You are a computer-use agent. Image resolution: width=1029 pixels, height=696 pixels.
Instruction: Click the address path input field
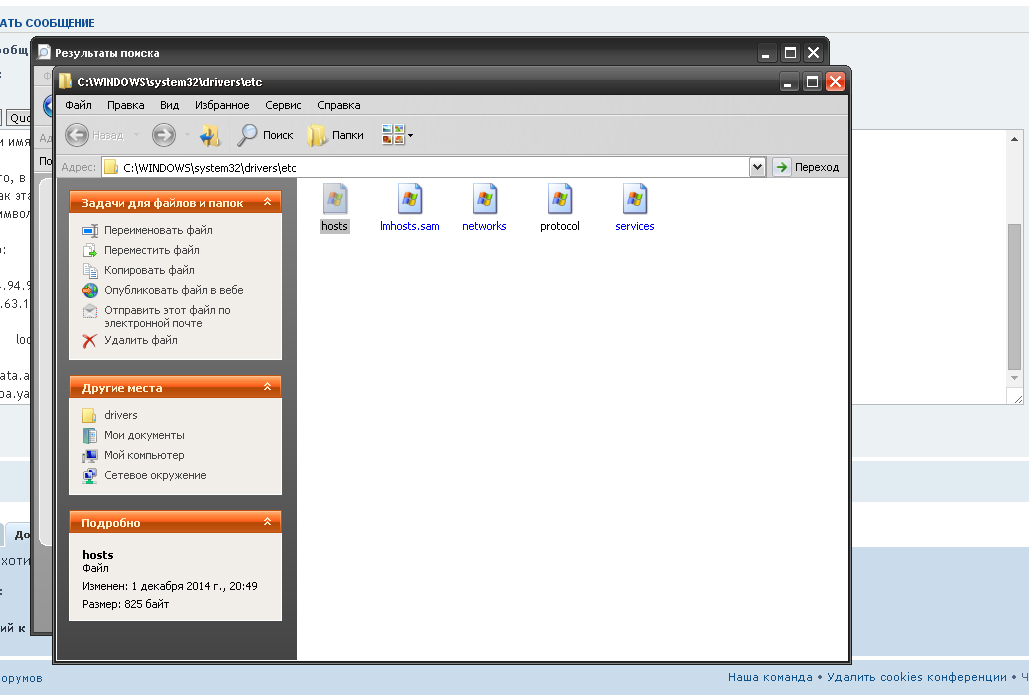coord(430,167)
